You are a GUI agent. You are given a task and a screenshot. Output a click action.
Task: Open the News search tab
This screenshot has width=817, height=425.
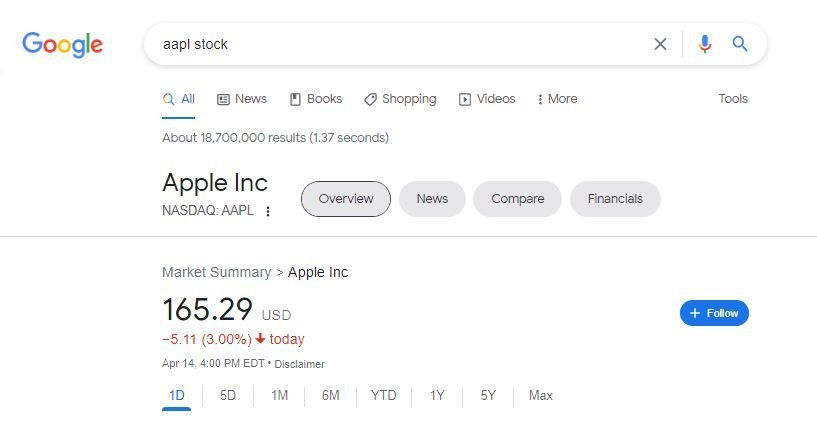point(242,99)
